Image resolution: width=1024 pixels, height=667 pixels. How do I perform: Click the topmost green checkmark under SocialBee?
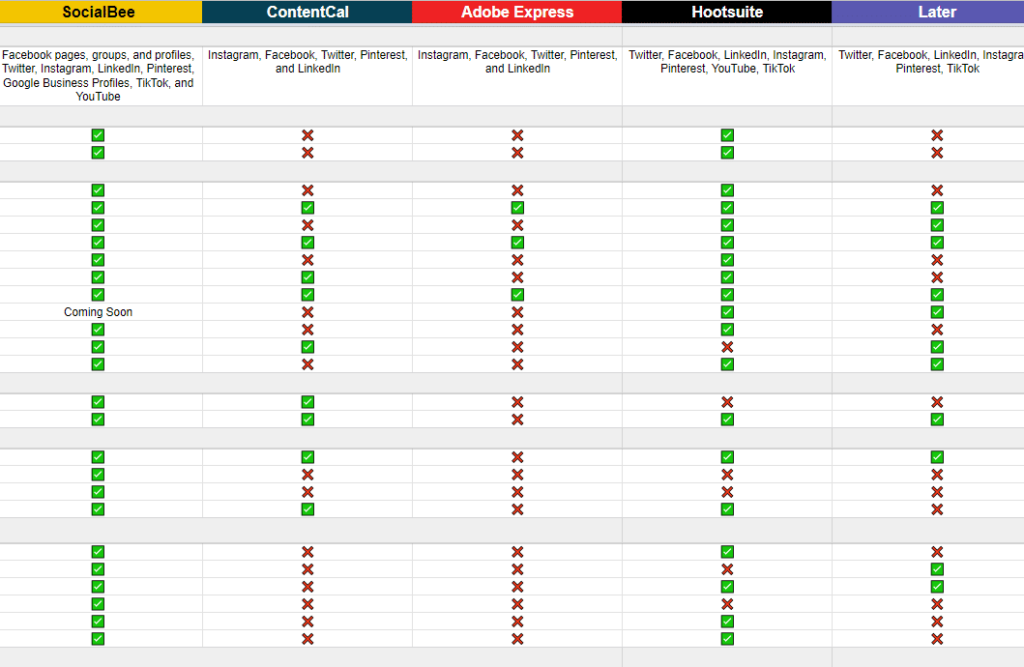(x=97, y=135)
